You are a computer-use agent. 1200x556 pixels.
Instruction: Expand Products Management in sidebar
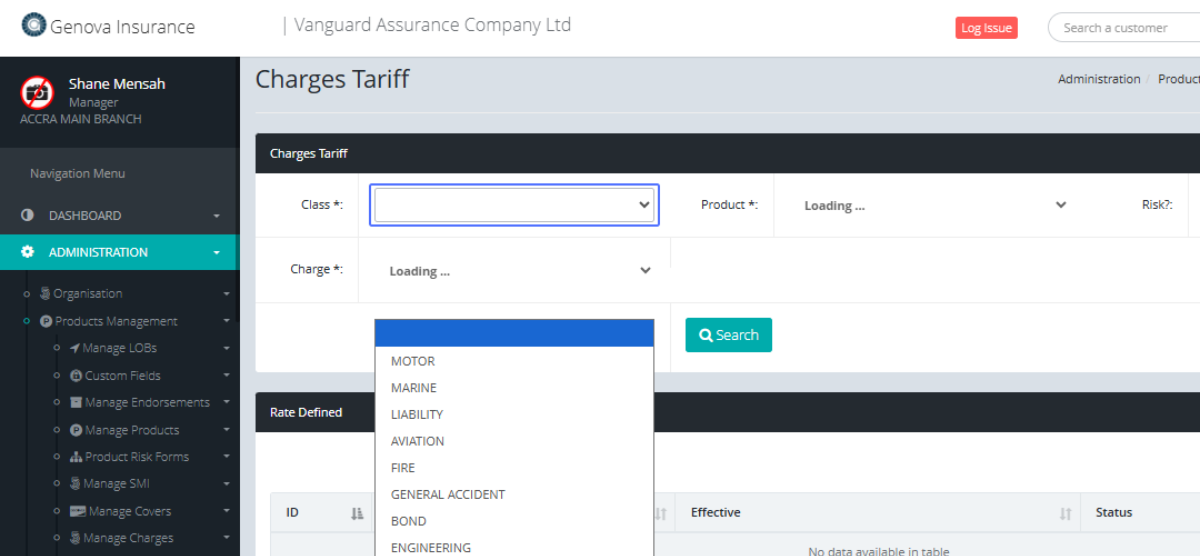click(116, 321)
